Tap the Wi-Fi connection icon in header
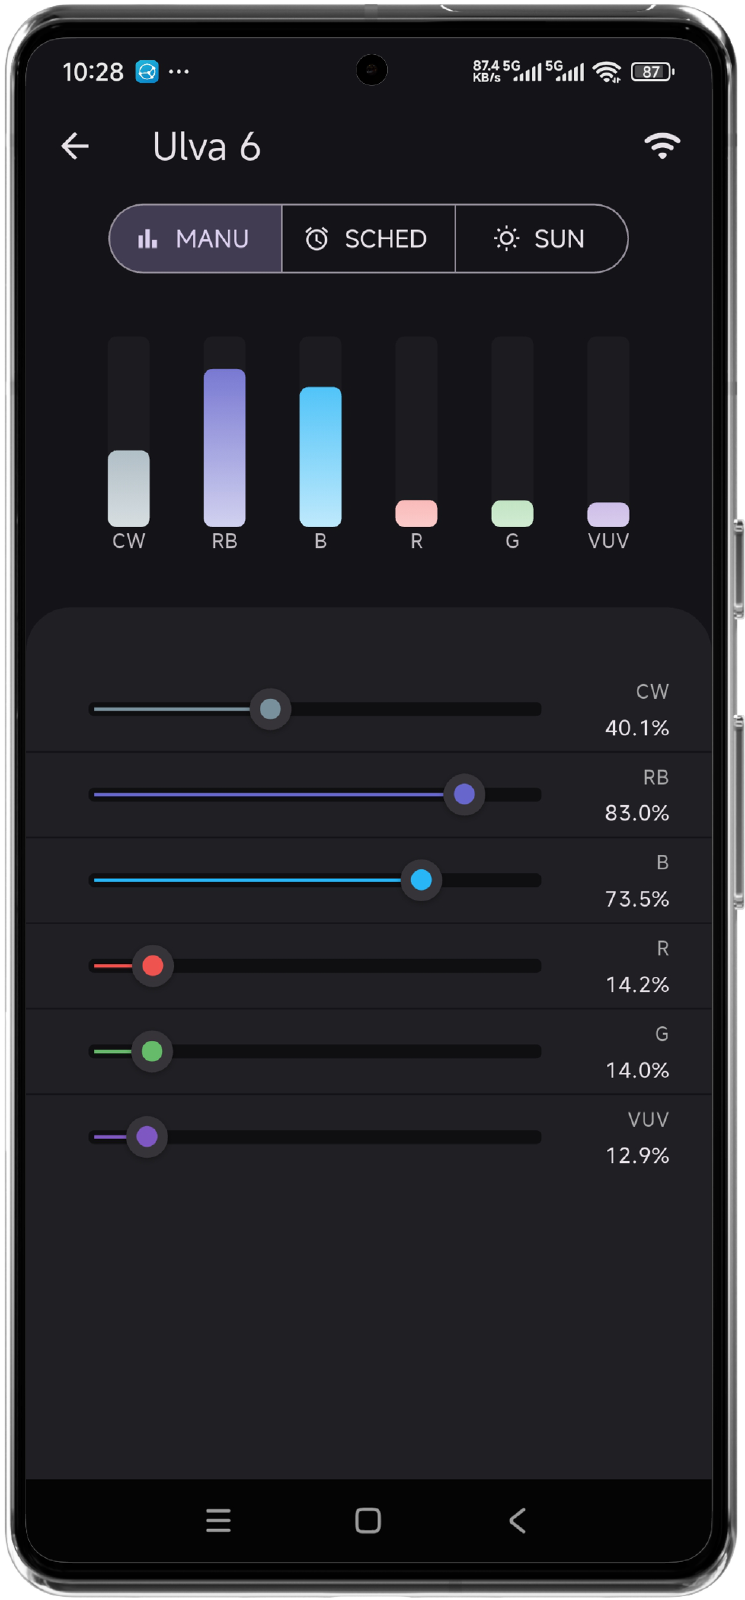 (662, 146)
